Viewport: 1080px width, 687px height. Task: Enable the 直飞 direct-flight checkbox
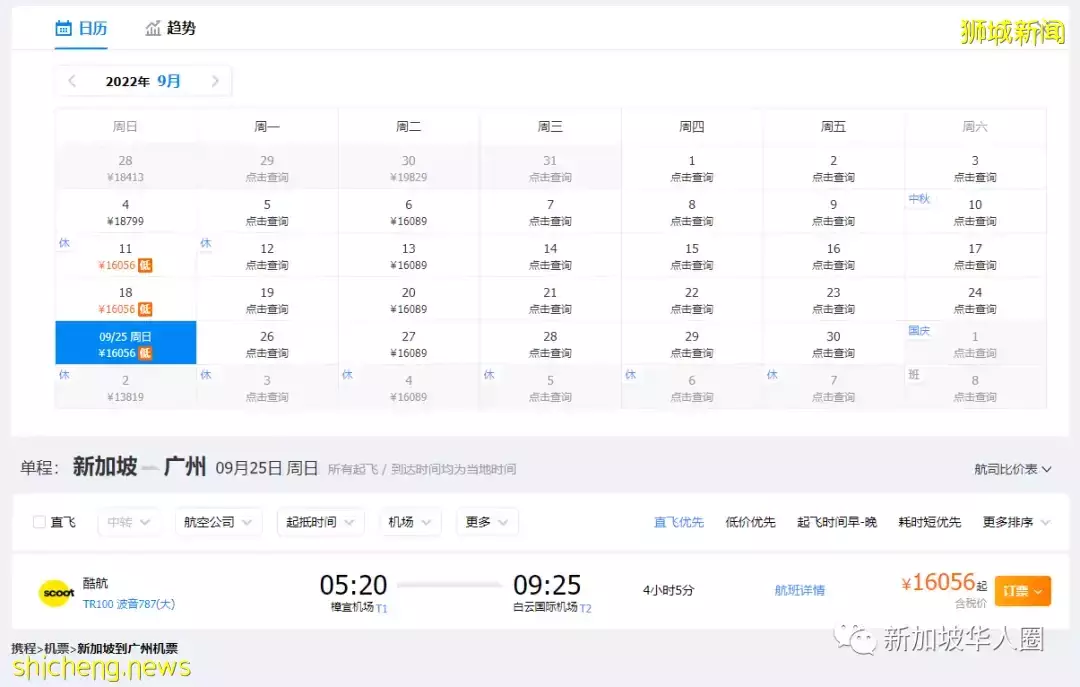click(39, 521)
